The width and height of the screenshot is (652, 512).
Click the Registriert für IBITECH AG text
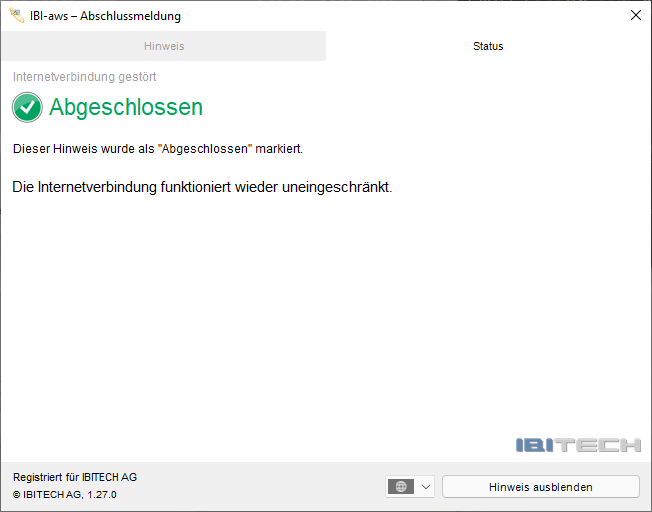75,477
